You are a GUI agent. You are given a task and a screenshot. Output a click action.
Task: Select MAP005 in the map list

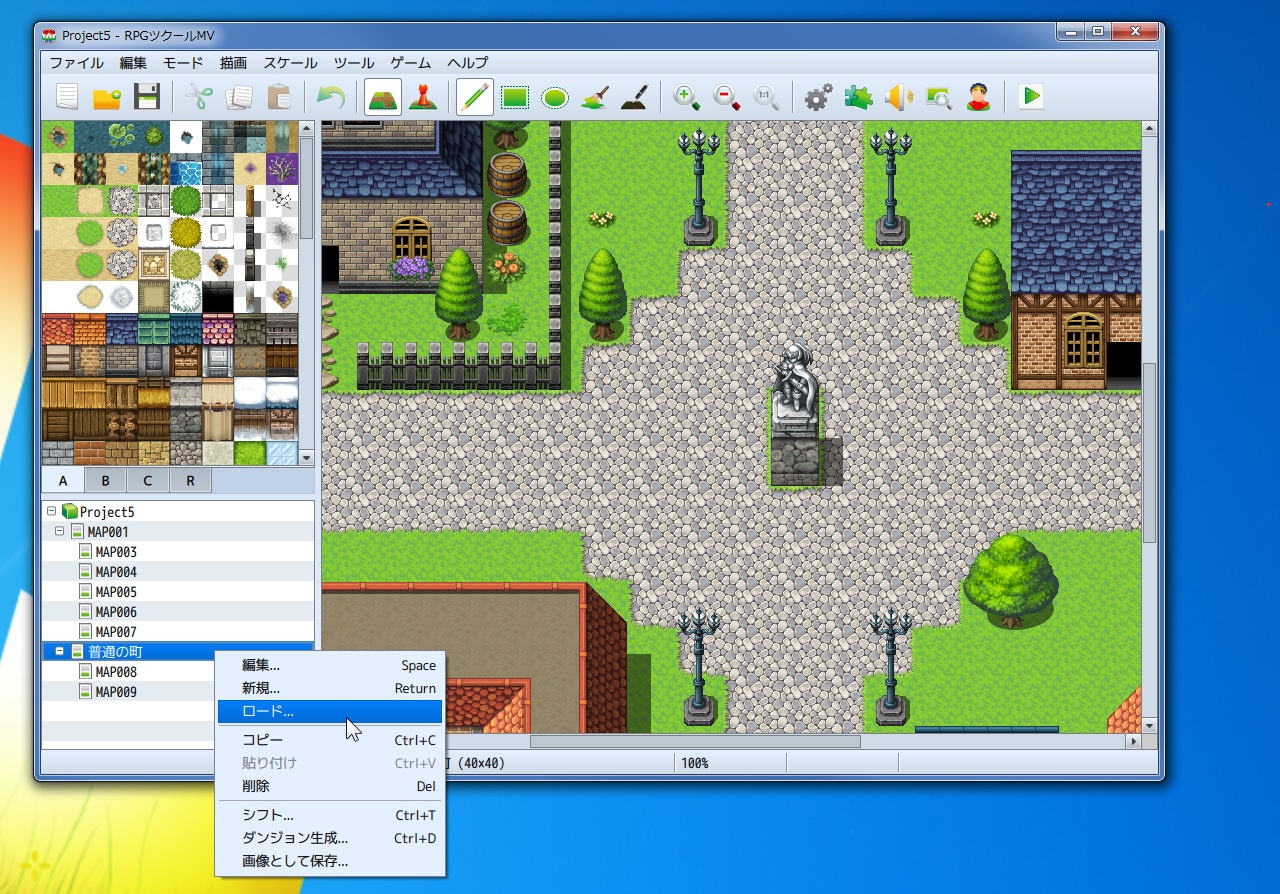click(116, 592)
